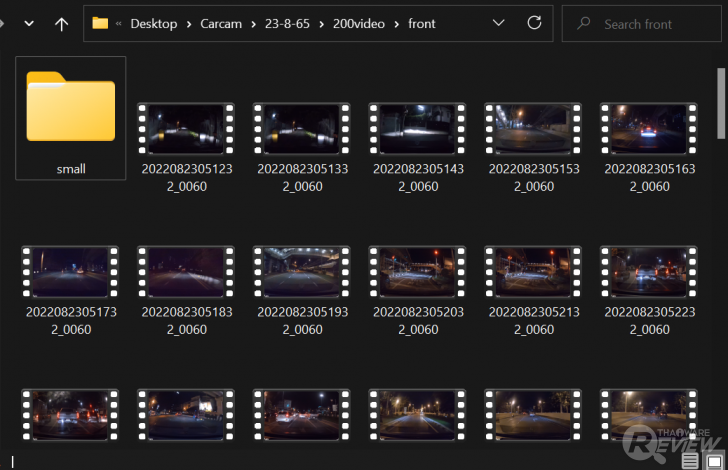Expand the chevron after Desktop
Viewport: 728px width, 470px height.
click(189, 24)
